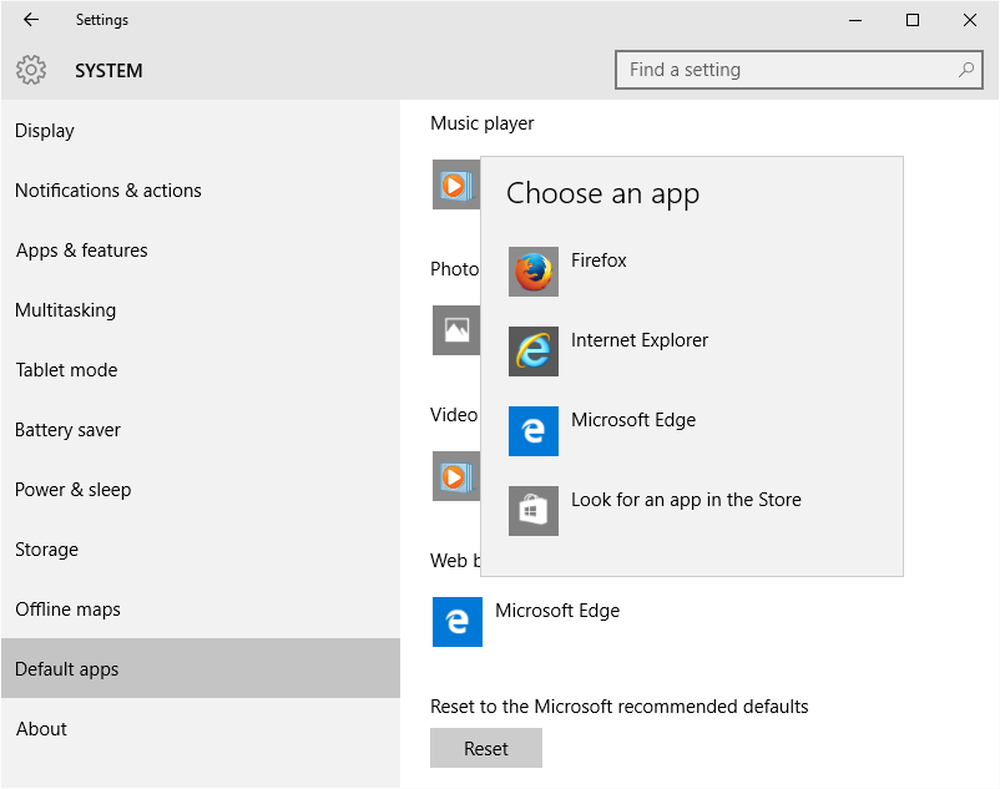Open the Music player default app icon
1000x789 pixels.
click(x=455, y=185)
